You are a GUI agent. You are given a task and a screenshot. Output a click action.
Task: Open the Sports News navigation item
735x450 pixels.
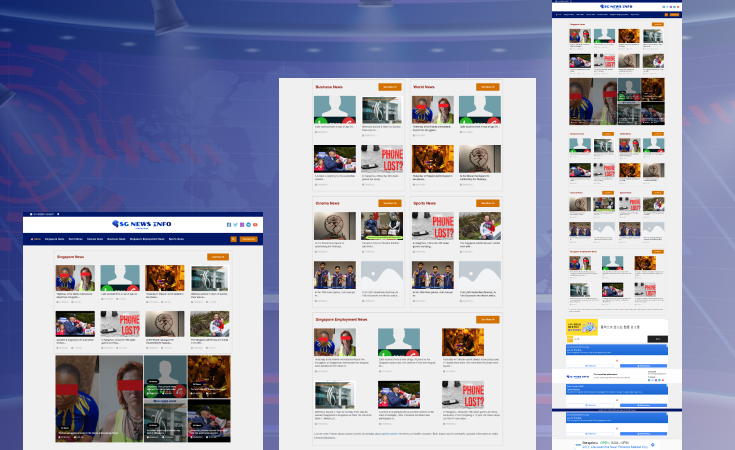[176, 239]
